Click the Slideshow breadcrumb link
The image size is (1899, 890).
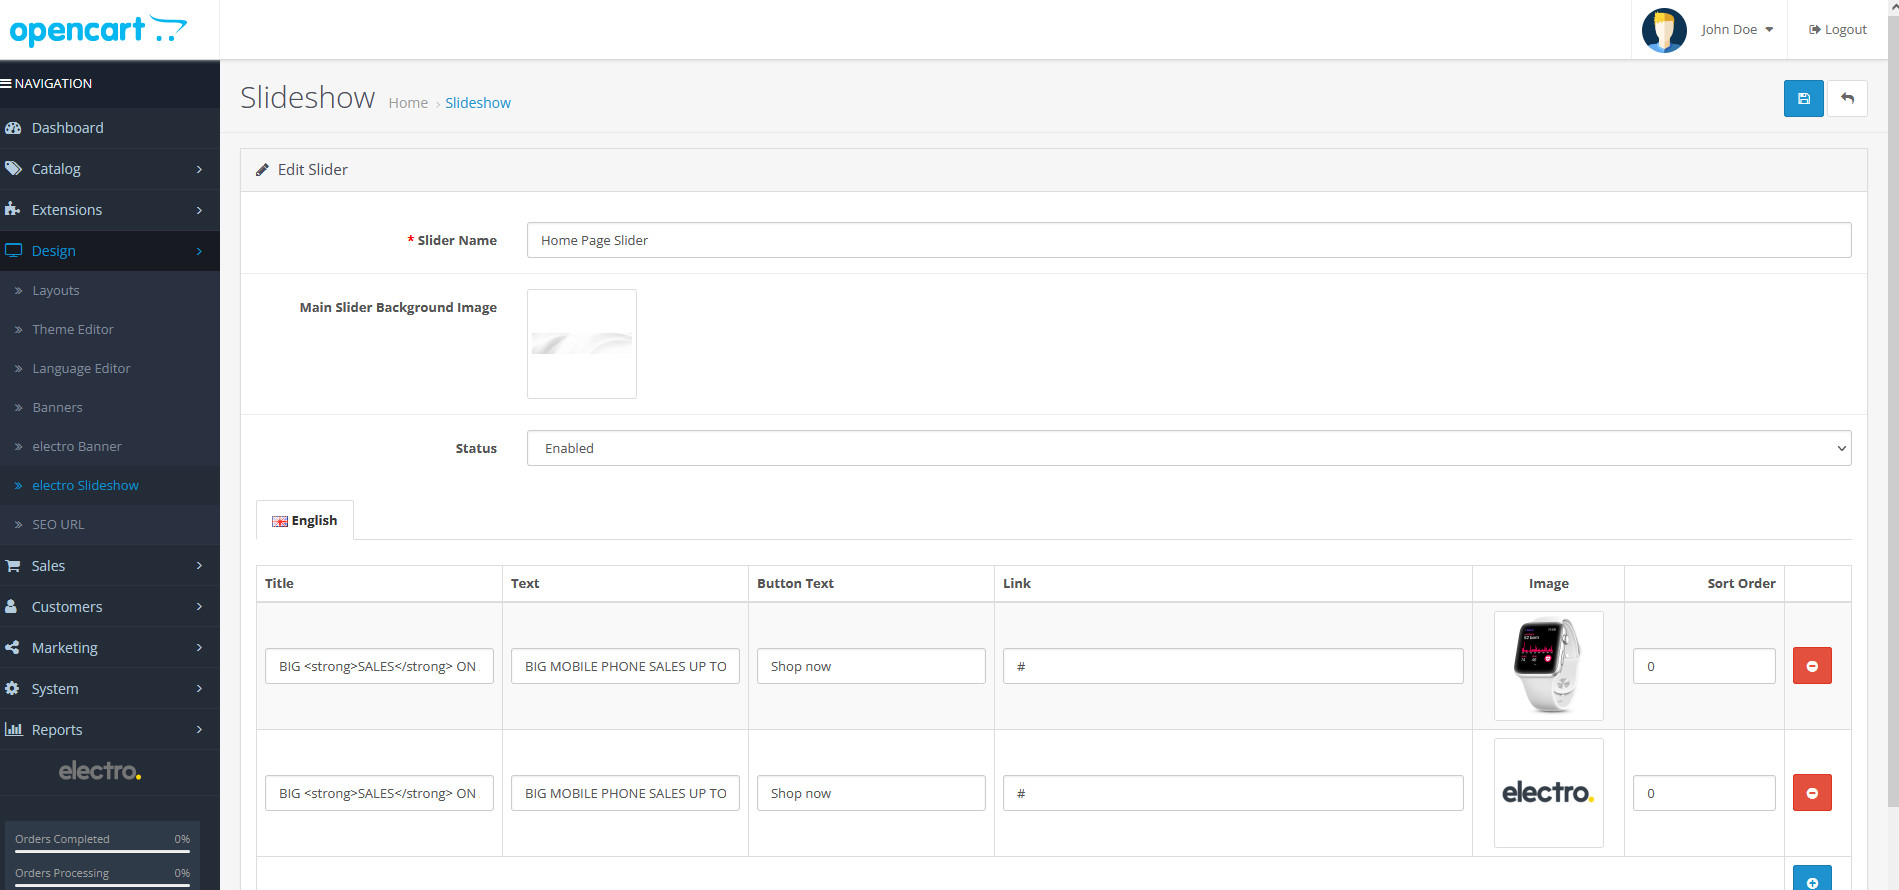(478, 103)
